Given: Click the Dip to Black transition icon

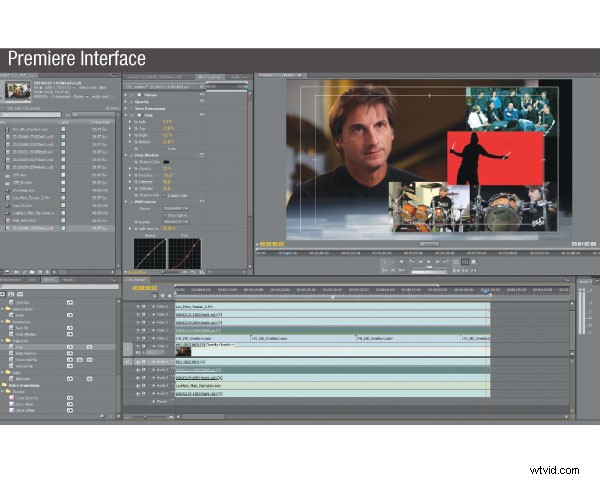Looking at the screenshot, I should (x=11, y=404).
